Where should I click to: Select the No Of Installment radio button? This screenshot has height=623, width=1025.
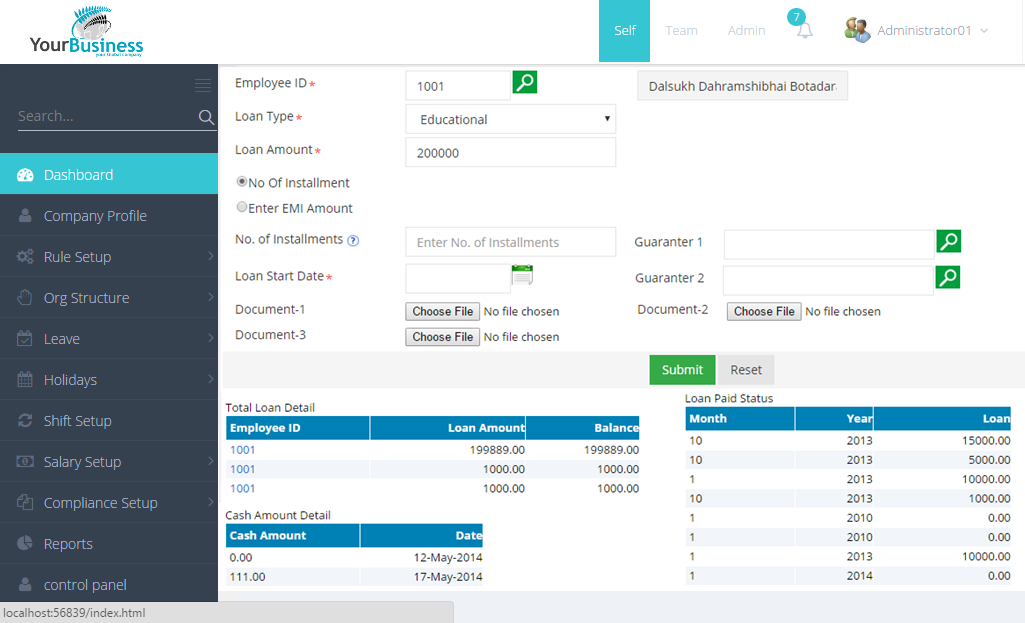point(241,182)
